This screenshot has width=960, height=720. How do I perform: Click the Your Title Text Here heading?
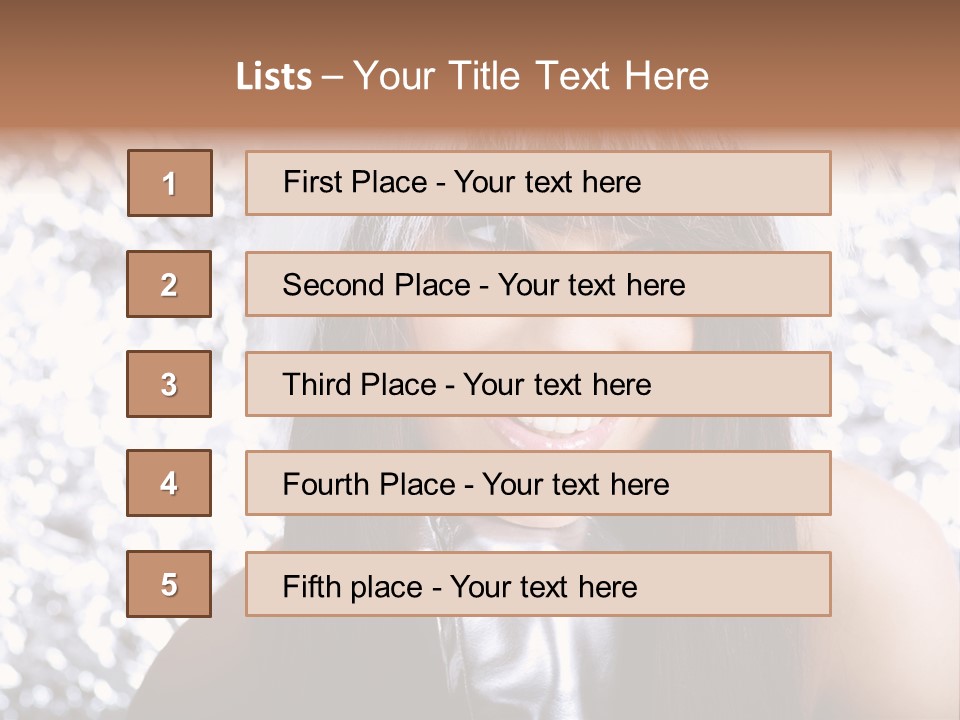tap(531, 76)
